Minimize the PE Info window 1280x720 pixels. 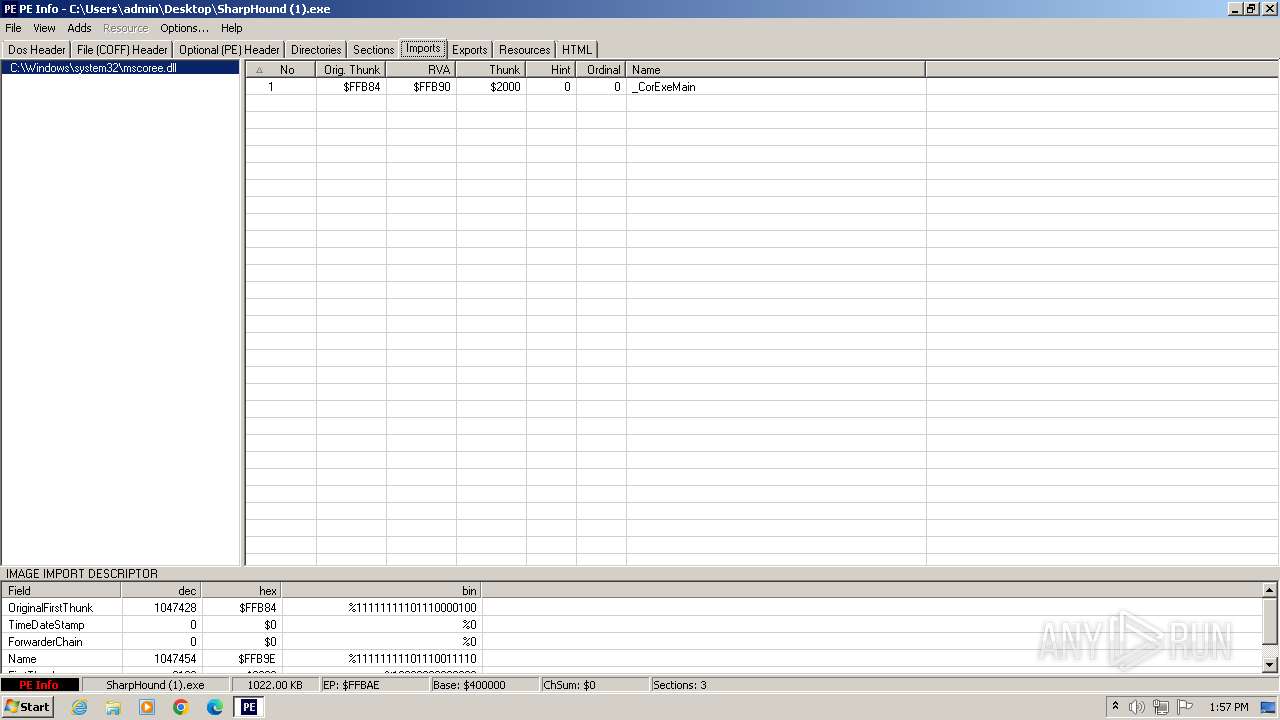1235,9
